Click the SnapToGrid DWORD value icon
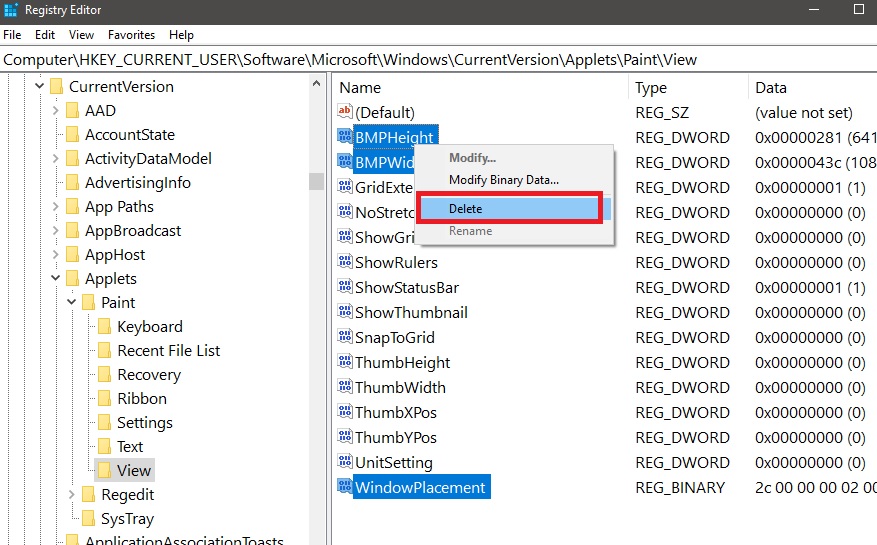877x545 pixels. coord(345,336)
